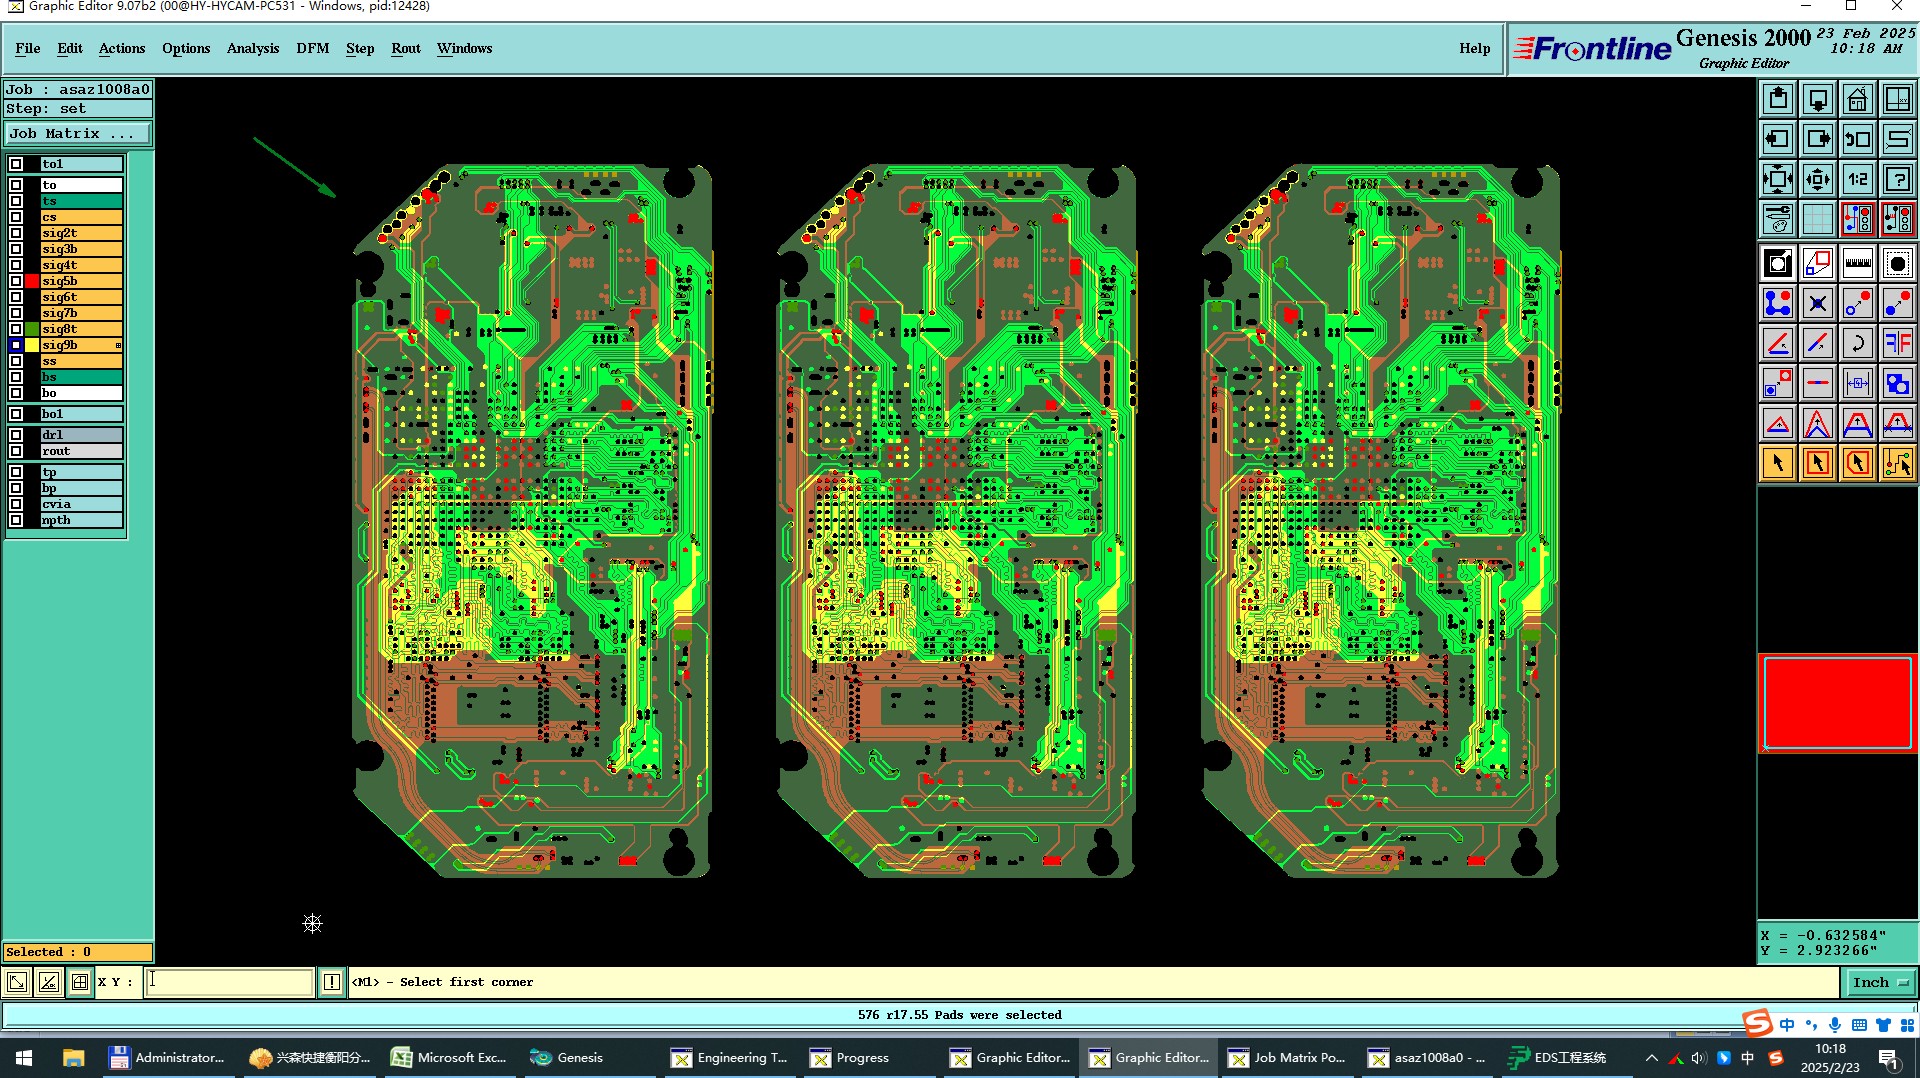The width and height of the screenshot is (1920, 1078).
Task: Click the red color swatch of sig5b
Action: pyautogui.click(x=32, y=281)
